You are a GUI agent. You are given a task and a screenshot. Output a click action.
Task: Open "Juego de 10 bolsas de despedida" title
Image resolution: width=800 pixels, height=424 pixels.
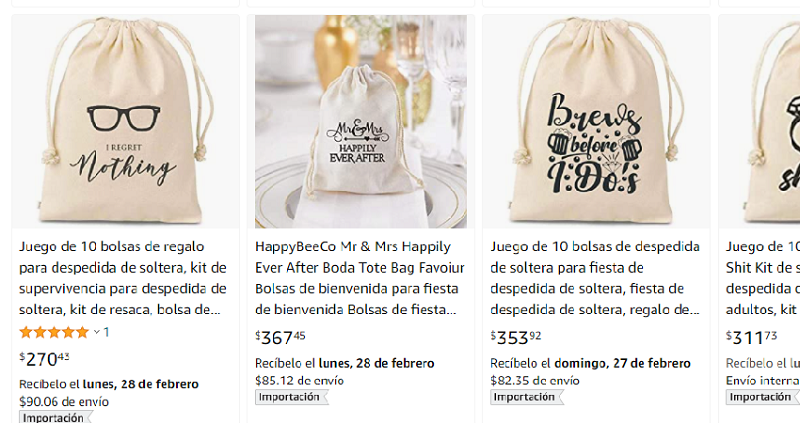pyautogui.click(x=595, y=278)
